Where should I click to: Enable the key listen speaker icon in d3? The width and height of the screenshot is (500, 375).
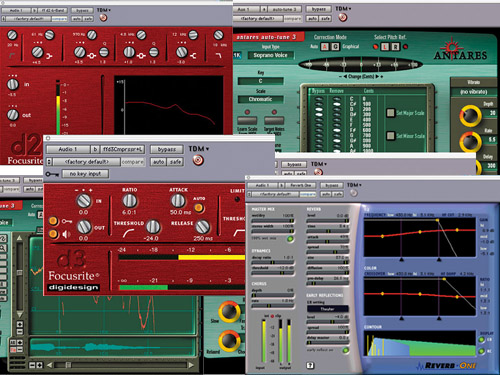click(53, 234)
